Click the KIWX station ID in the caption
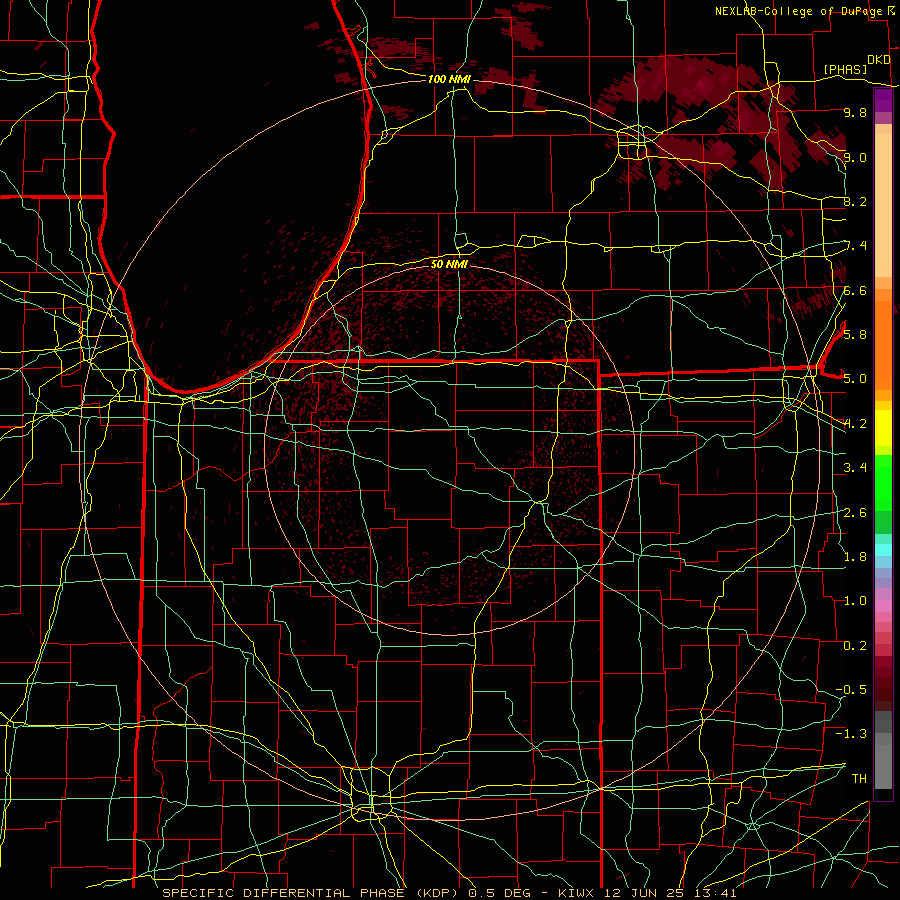This screenshot has height=900, width=900. tap(575, 893)
